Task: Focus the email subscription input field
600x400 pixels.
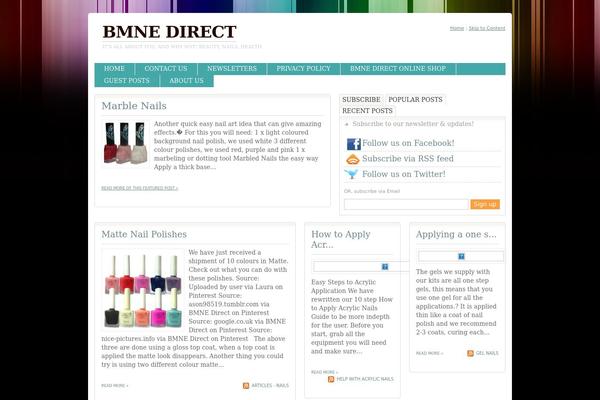Action: 406,204
